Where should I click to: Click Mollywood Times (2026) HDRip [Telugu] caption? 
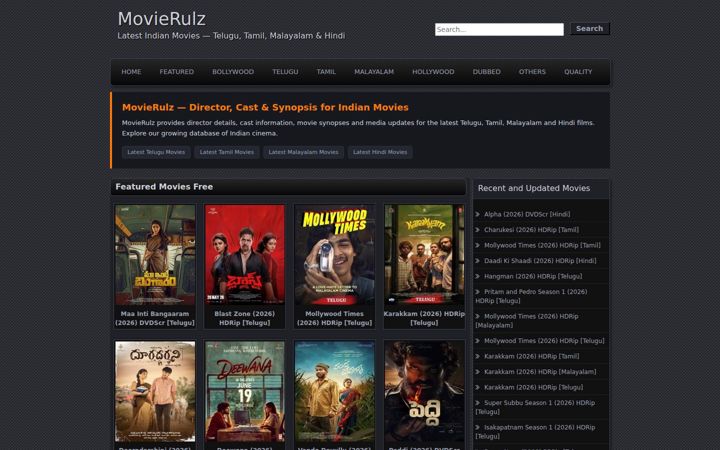coord(334,318)
